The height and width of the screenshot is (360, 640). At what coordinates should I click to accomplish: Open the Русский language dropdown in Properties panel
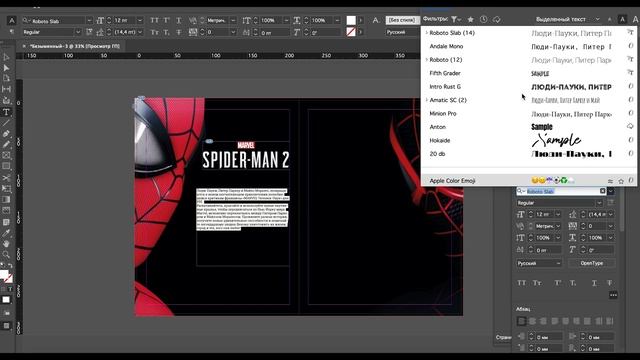pos(539,263)
